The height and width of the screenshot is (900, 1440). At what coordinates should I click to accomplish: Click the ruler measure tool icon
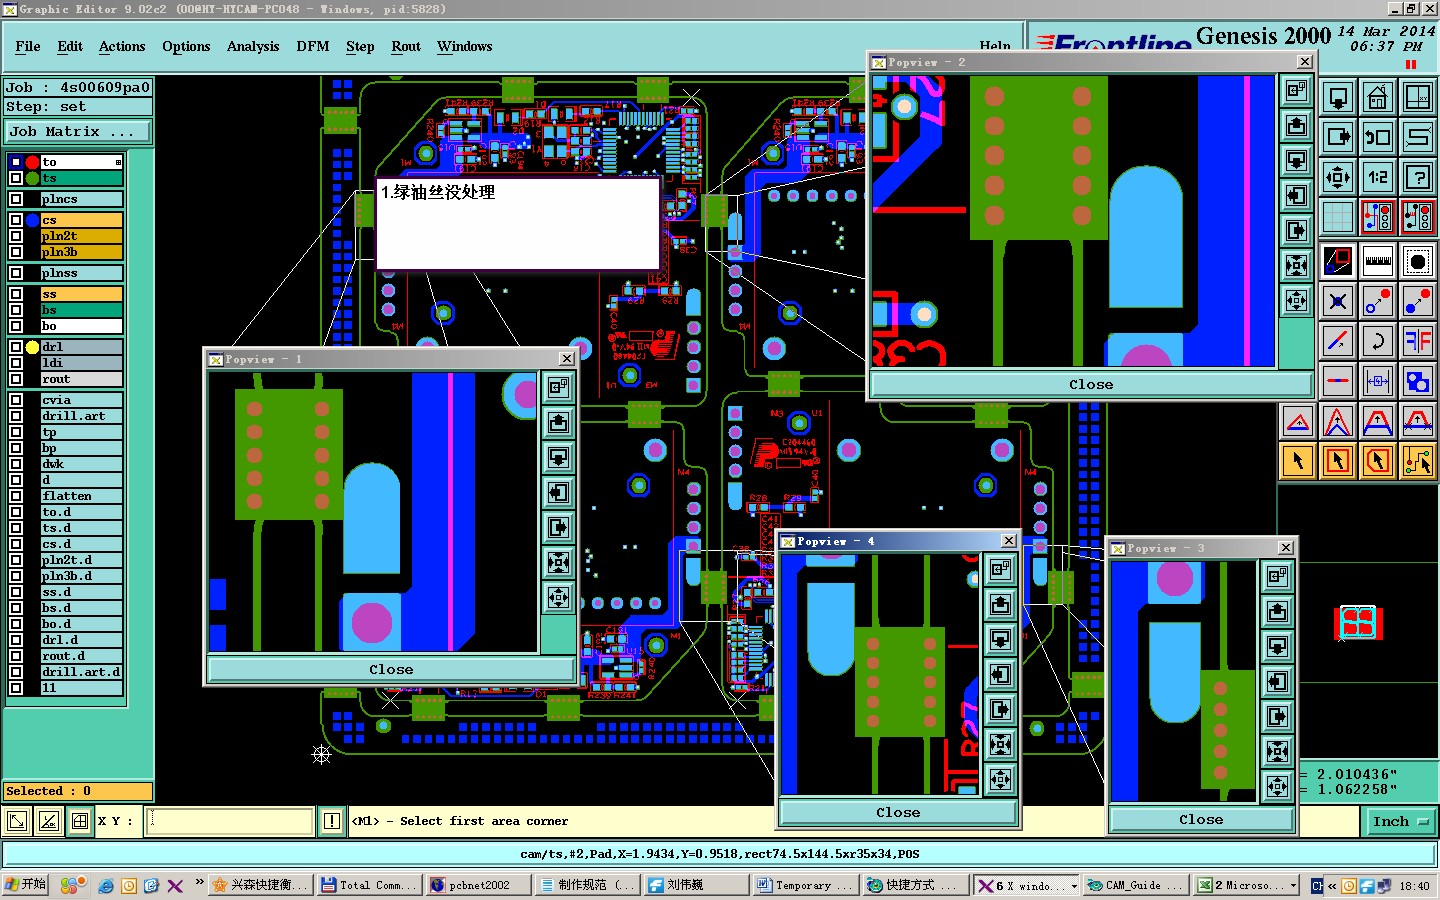[1377, 261]
